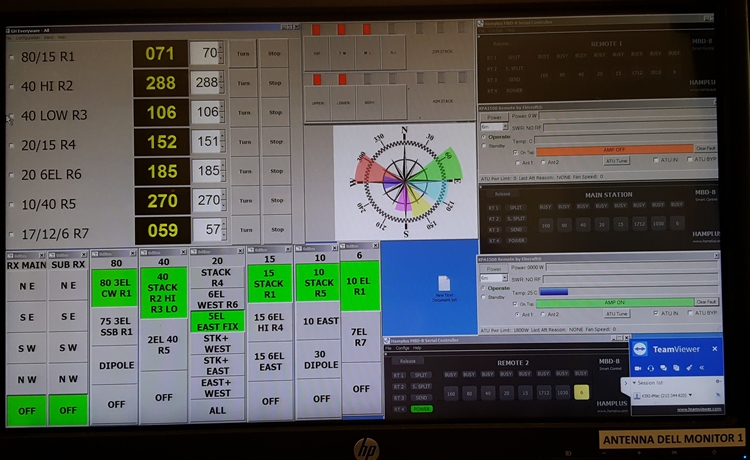Toggle the 20 6EL R6 rotor checkbox

tap(11, 175)
